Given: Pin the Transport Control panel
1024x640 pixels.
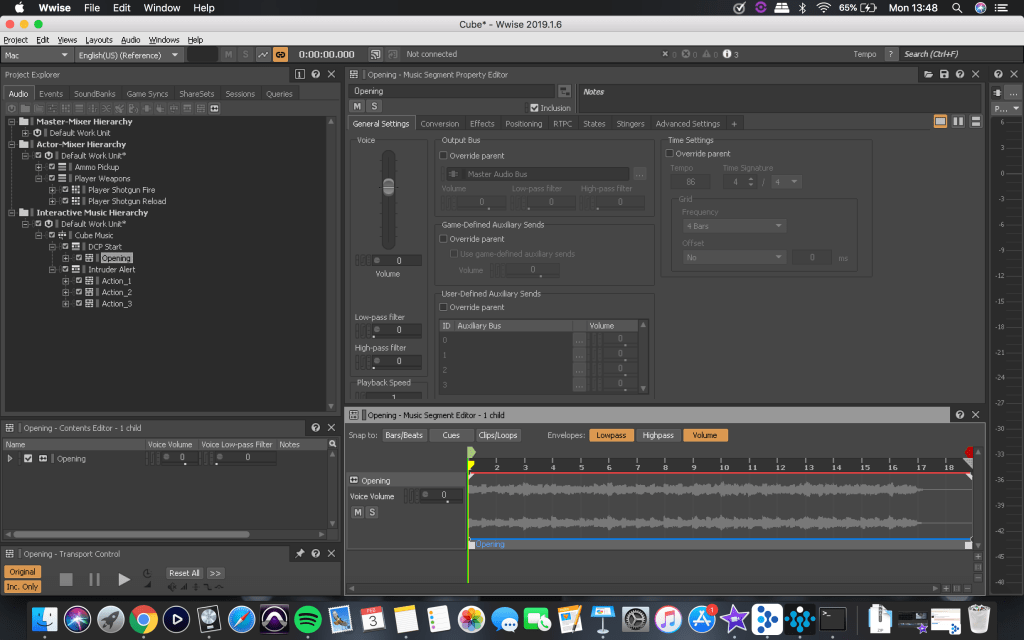Looking at the screenshot, I should [x=300, y=553].
